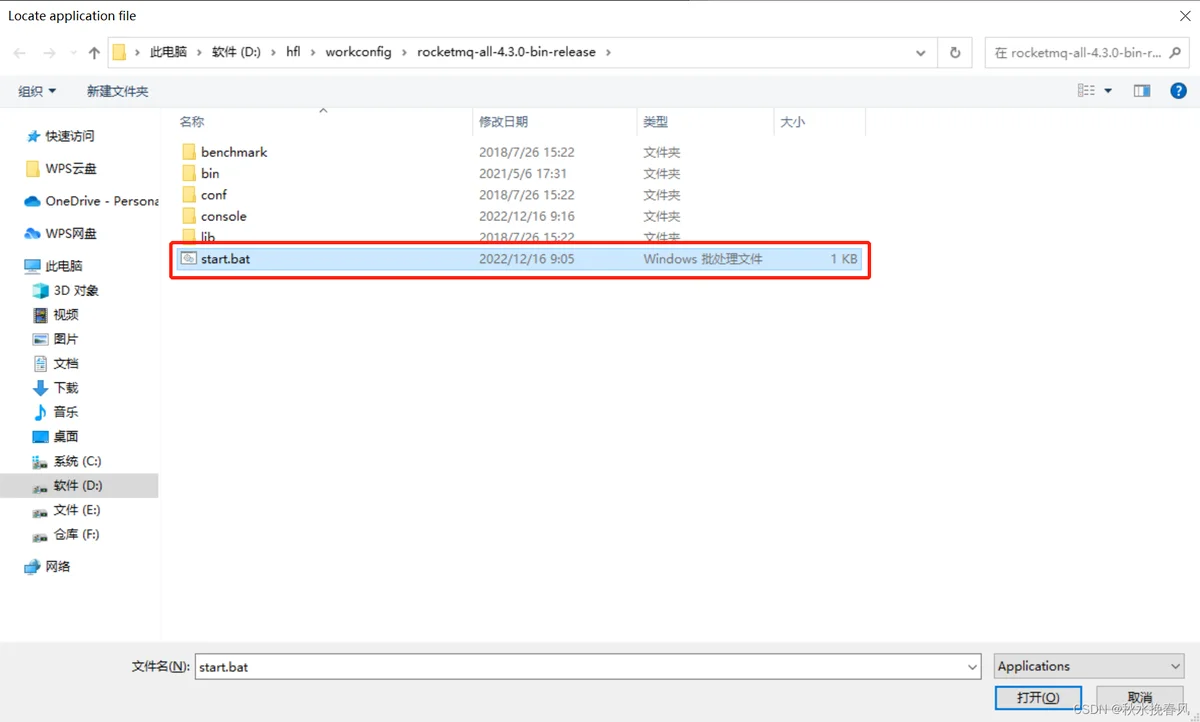Select the OneDrive cloud icon in sidebar
Screen dimensions: 1200x722
click(33, 201)
